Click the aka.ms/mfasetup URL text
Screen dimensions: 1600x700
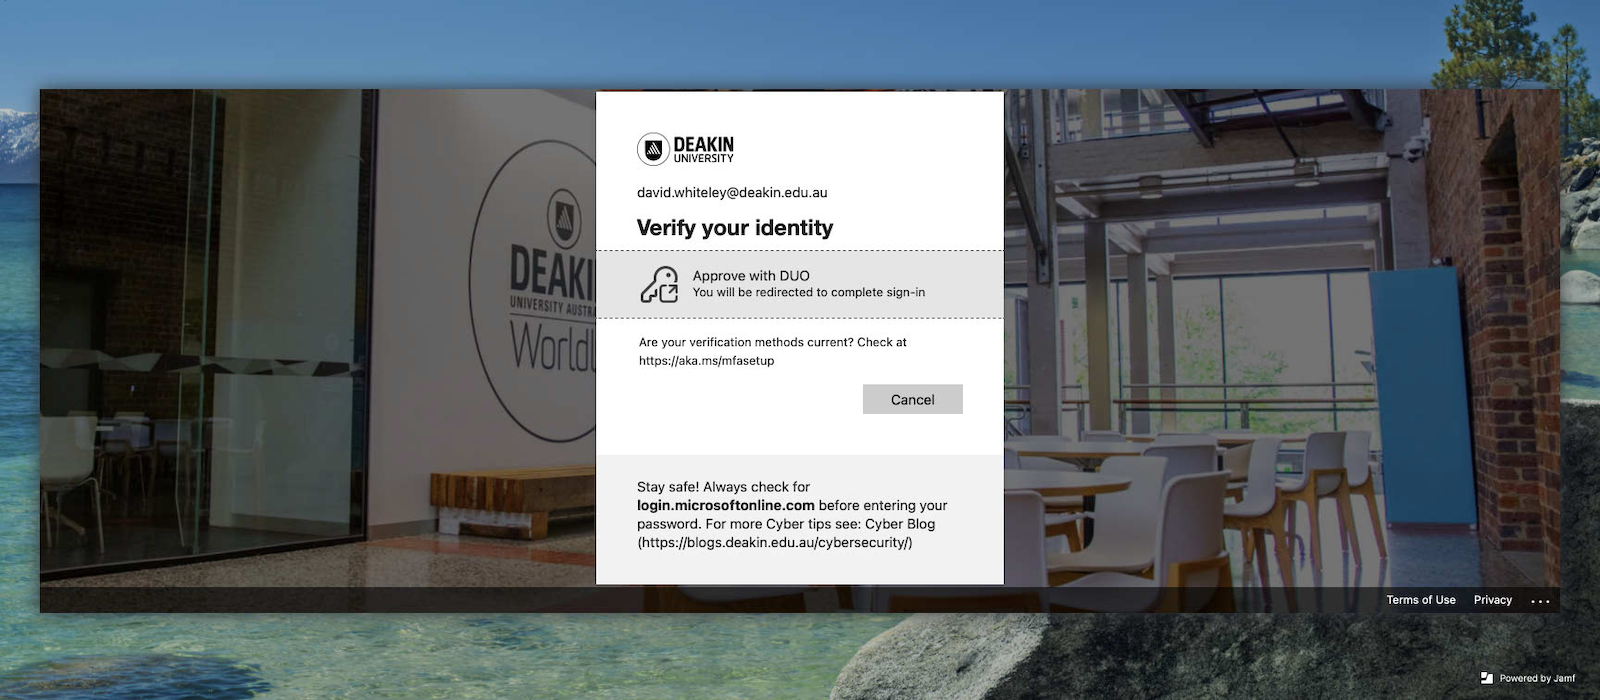pyautogui.click(x=706, y=361)
